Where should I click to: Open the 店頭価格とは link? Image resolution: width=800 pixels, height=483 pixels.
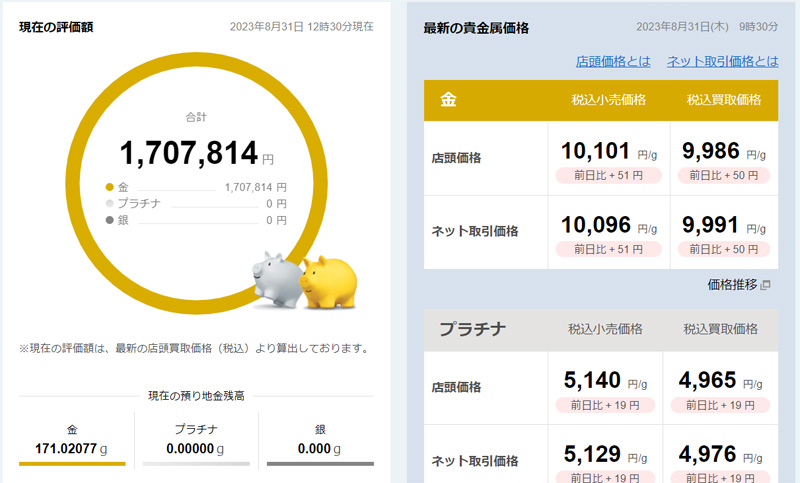point(613,61)
